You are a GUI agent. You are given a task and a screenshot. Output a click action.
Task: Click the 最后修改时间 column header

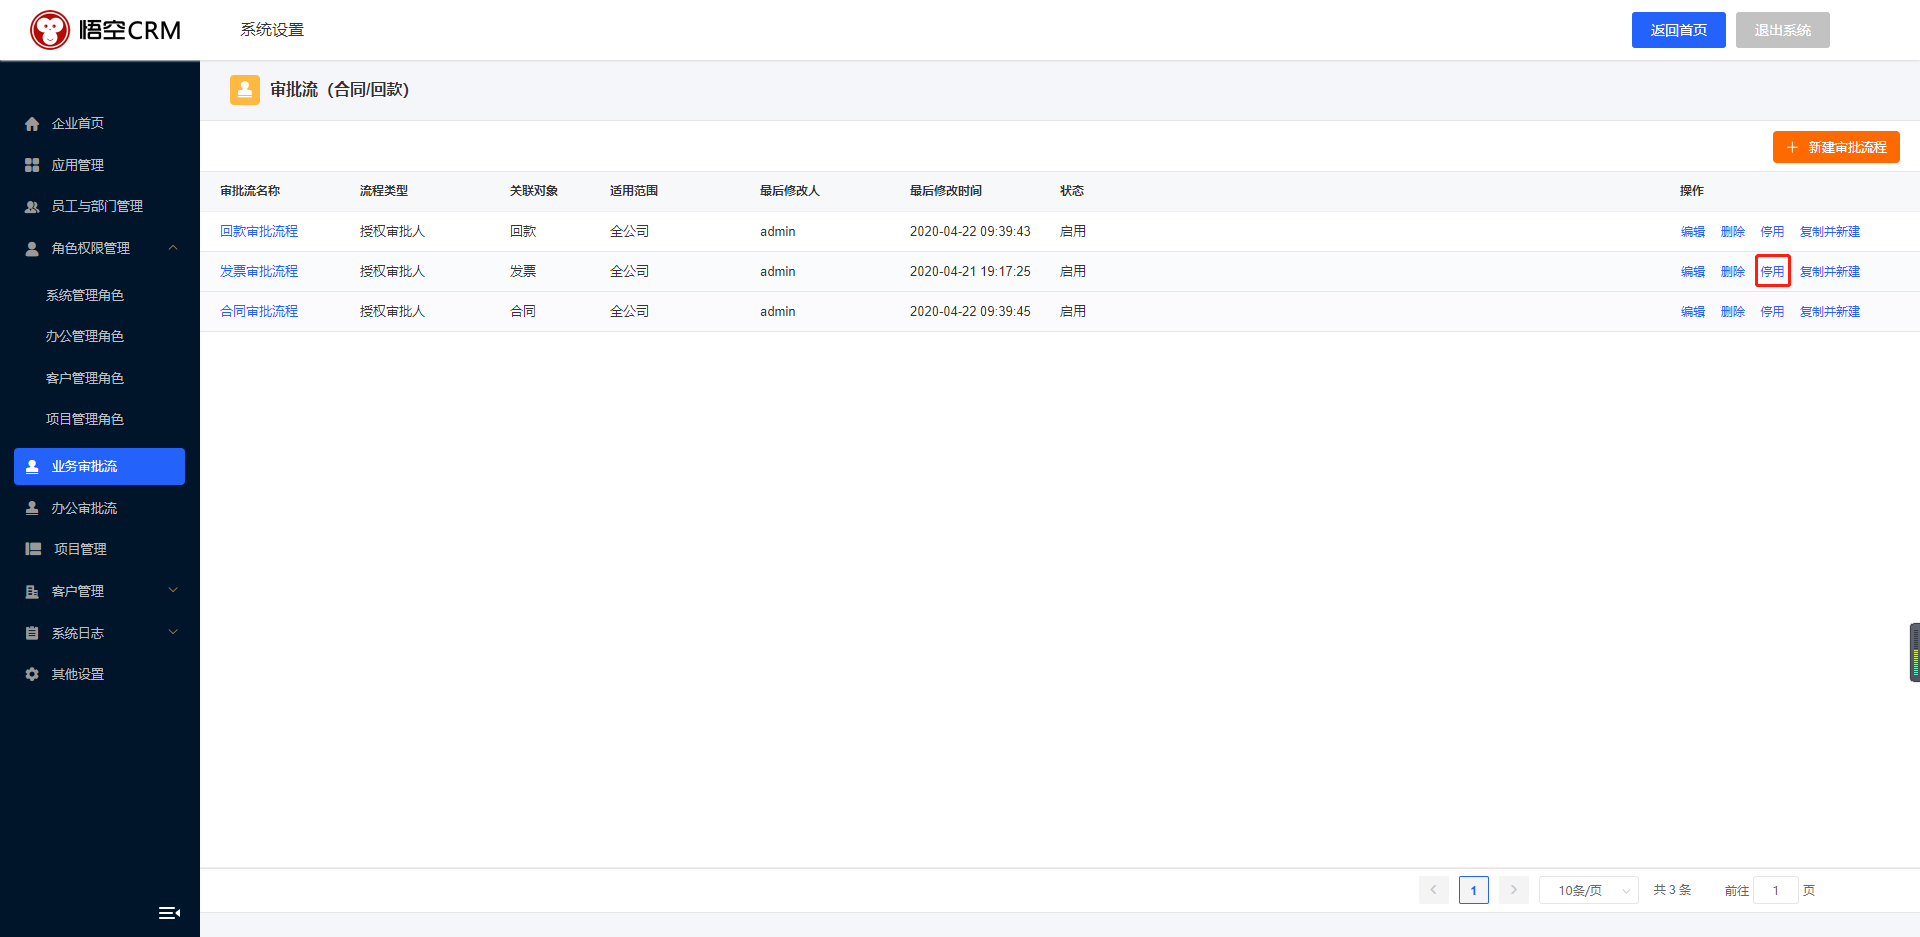coord(946,191)
